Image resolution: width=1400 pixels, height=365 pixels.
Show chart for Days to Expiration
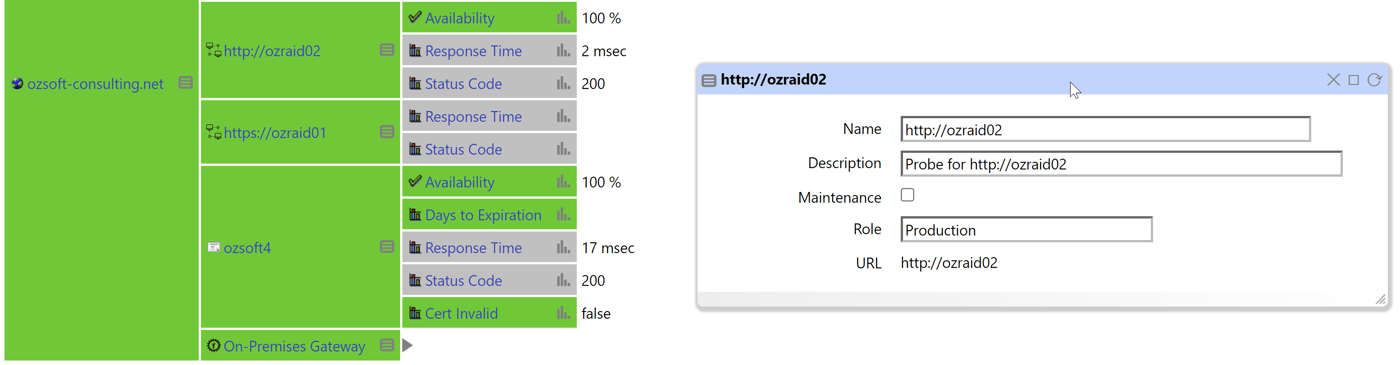(564, 214)
